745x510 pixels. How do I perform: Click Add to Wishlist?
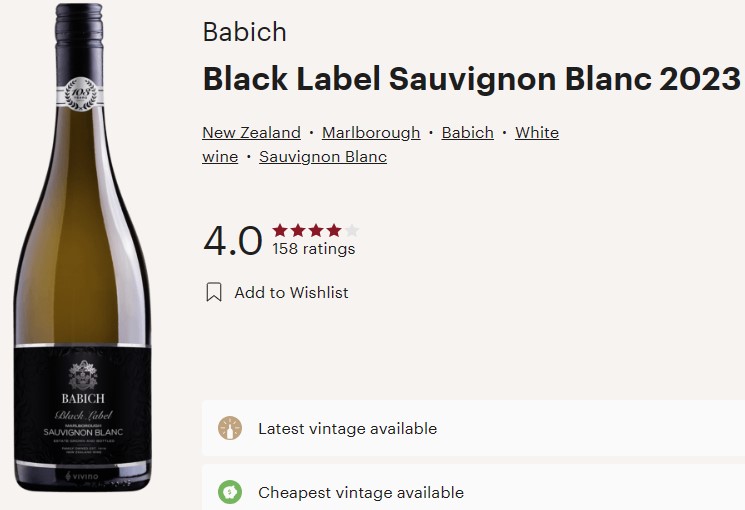[x=291, y=292]
